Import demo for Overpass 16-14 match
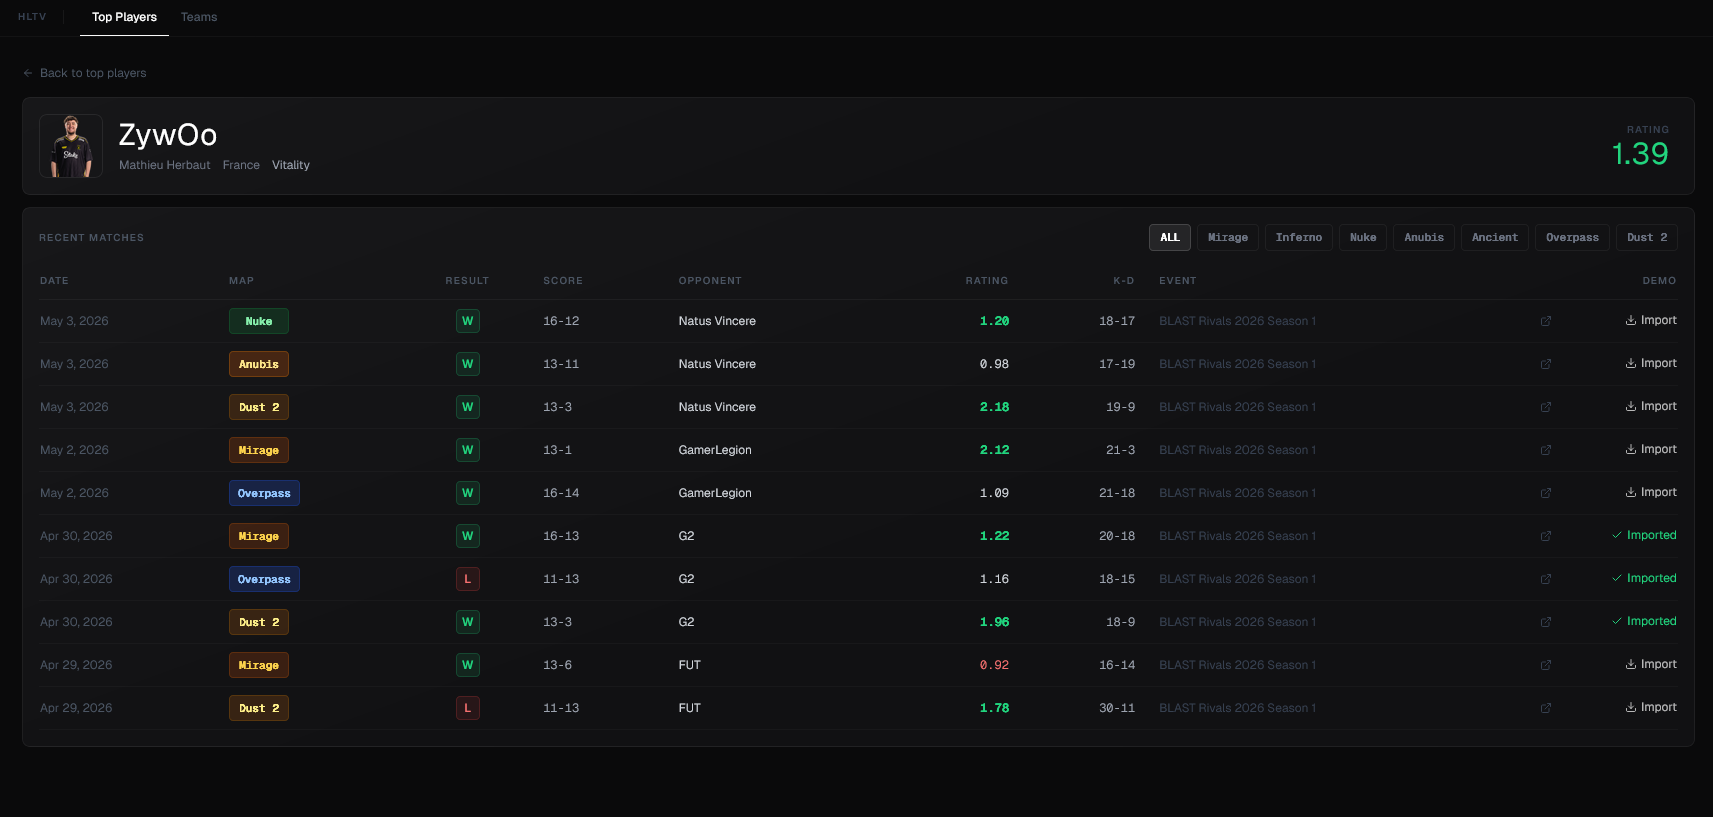The width and height of the screenshot is (1713, 817). [1651, 492]
